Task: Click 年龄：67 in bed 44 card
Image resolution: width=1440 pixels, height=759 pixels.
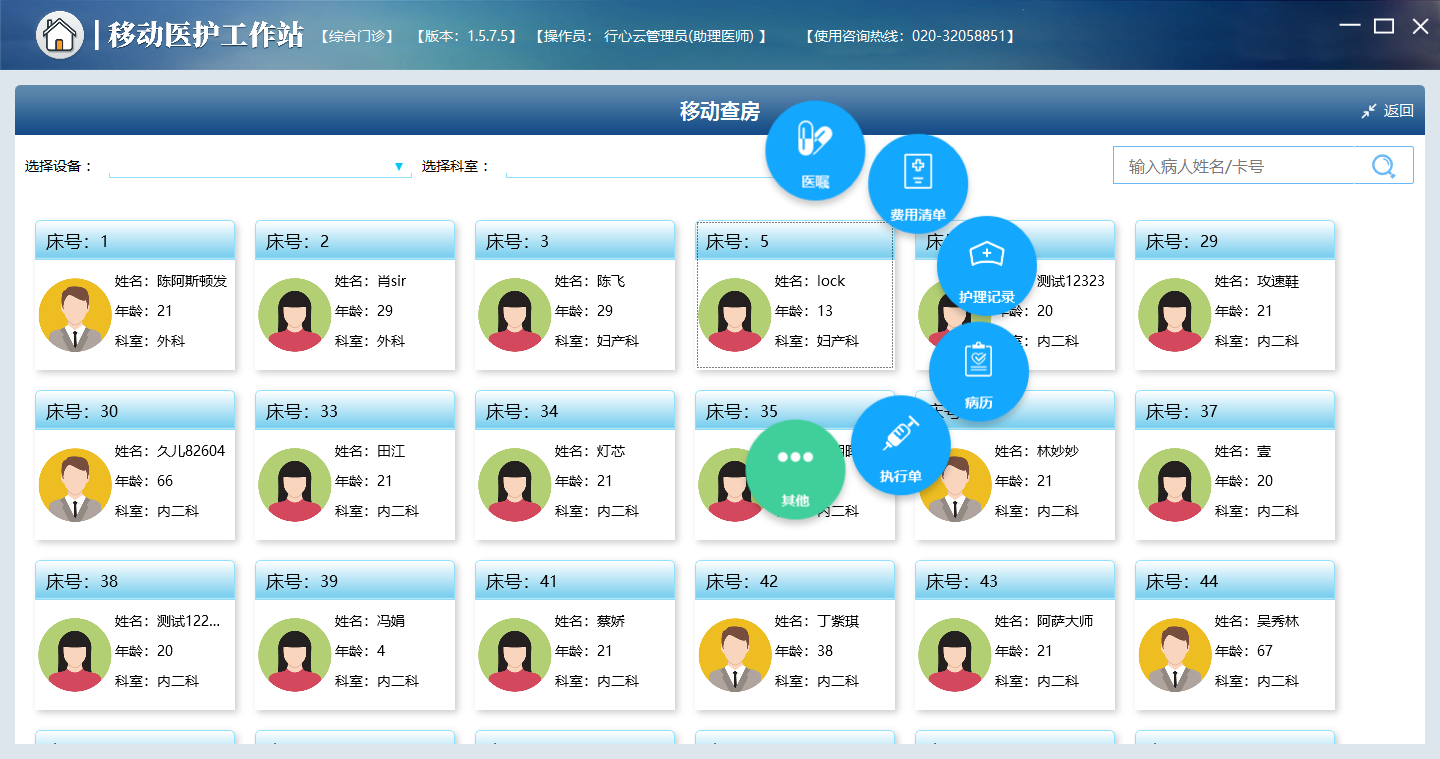Action: click(1244, 651)
